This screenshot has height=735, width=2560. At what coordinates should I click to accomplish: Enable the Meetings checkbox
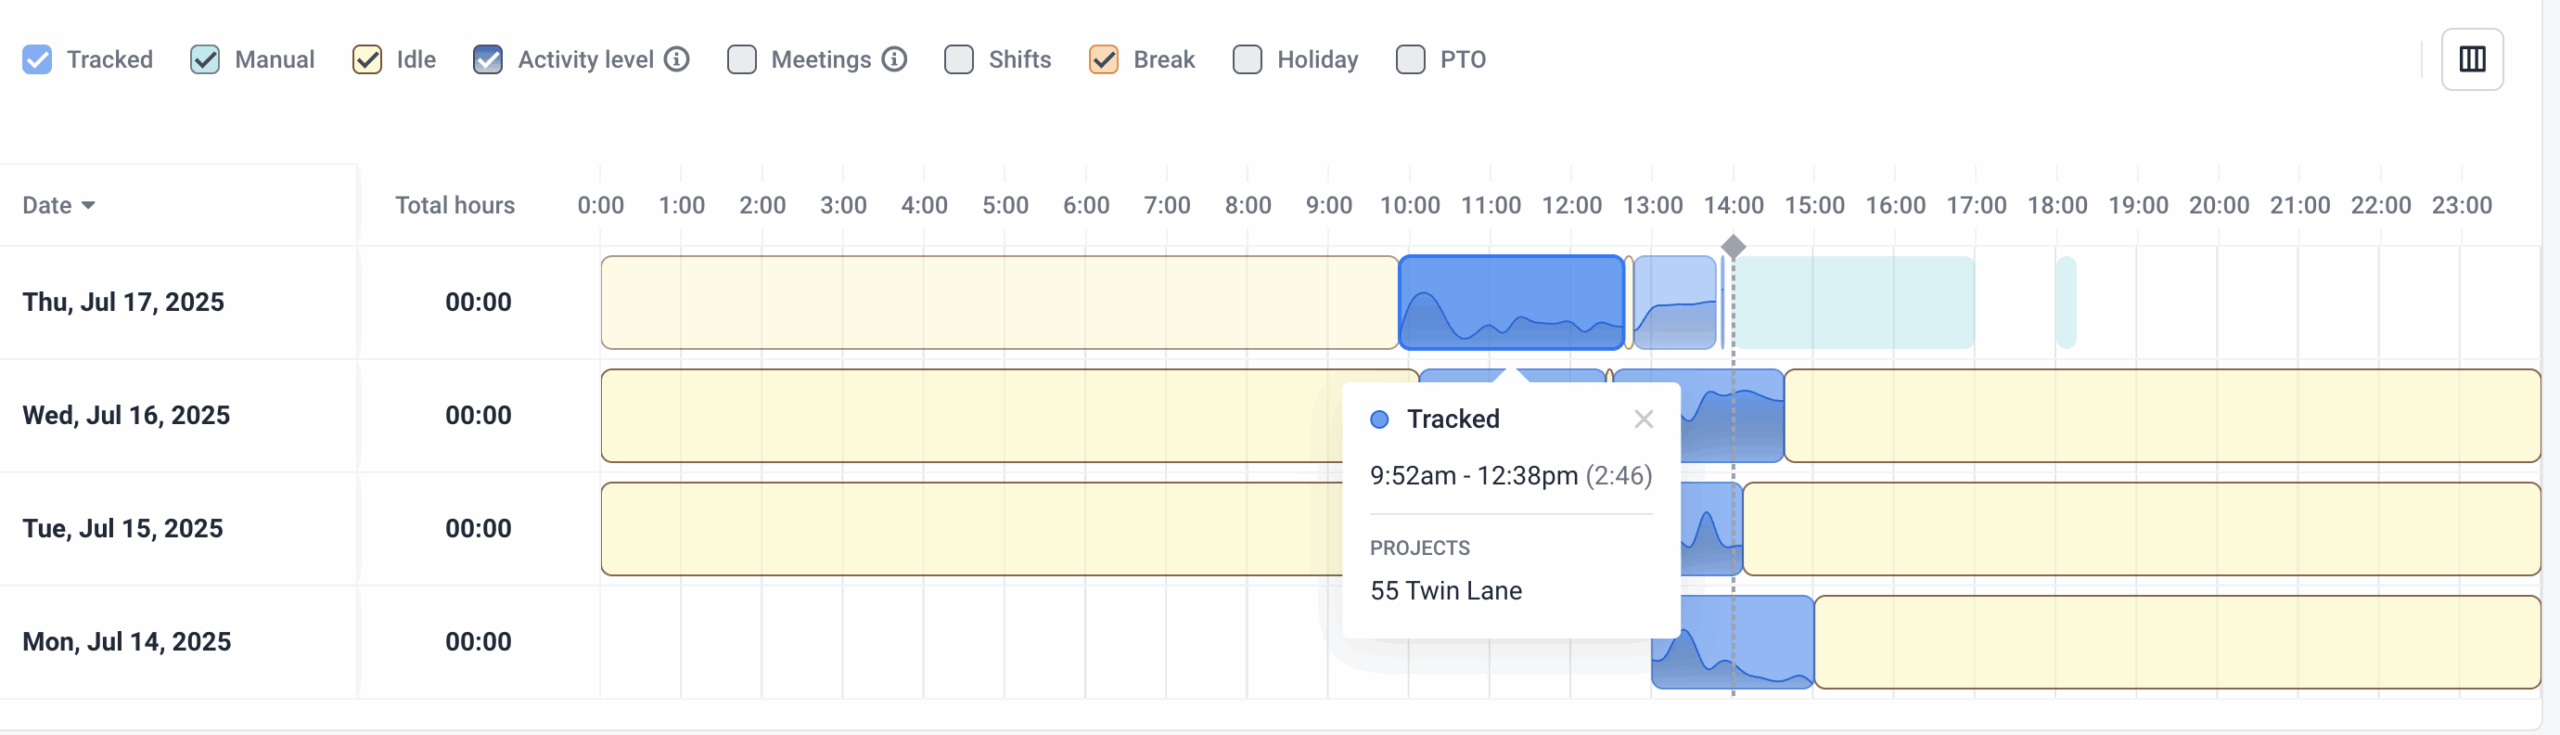pyautogui.click(x=741, y=60)
